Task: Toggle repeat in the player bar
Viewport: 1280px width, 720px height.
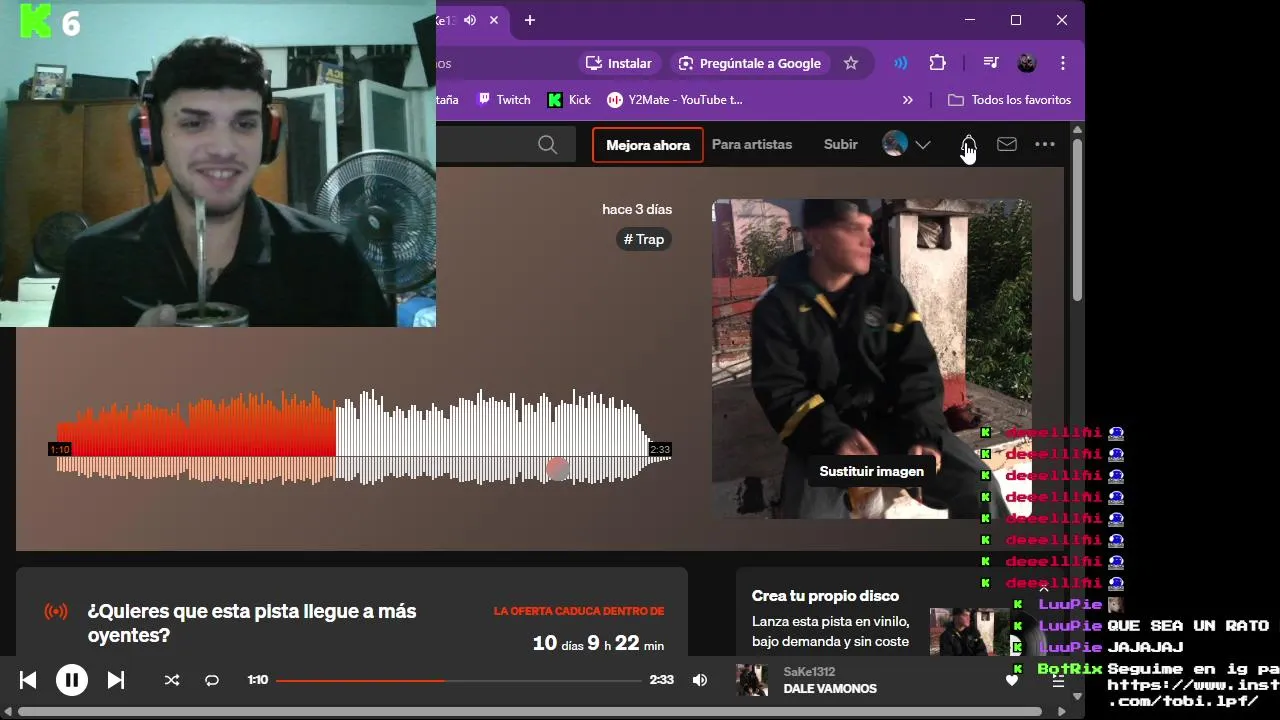Action: [x=212, y=680]
